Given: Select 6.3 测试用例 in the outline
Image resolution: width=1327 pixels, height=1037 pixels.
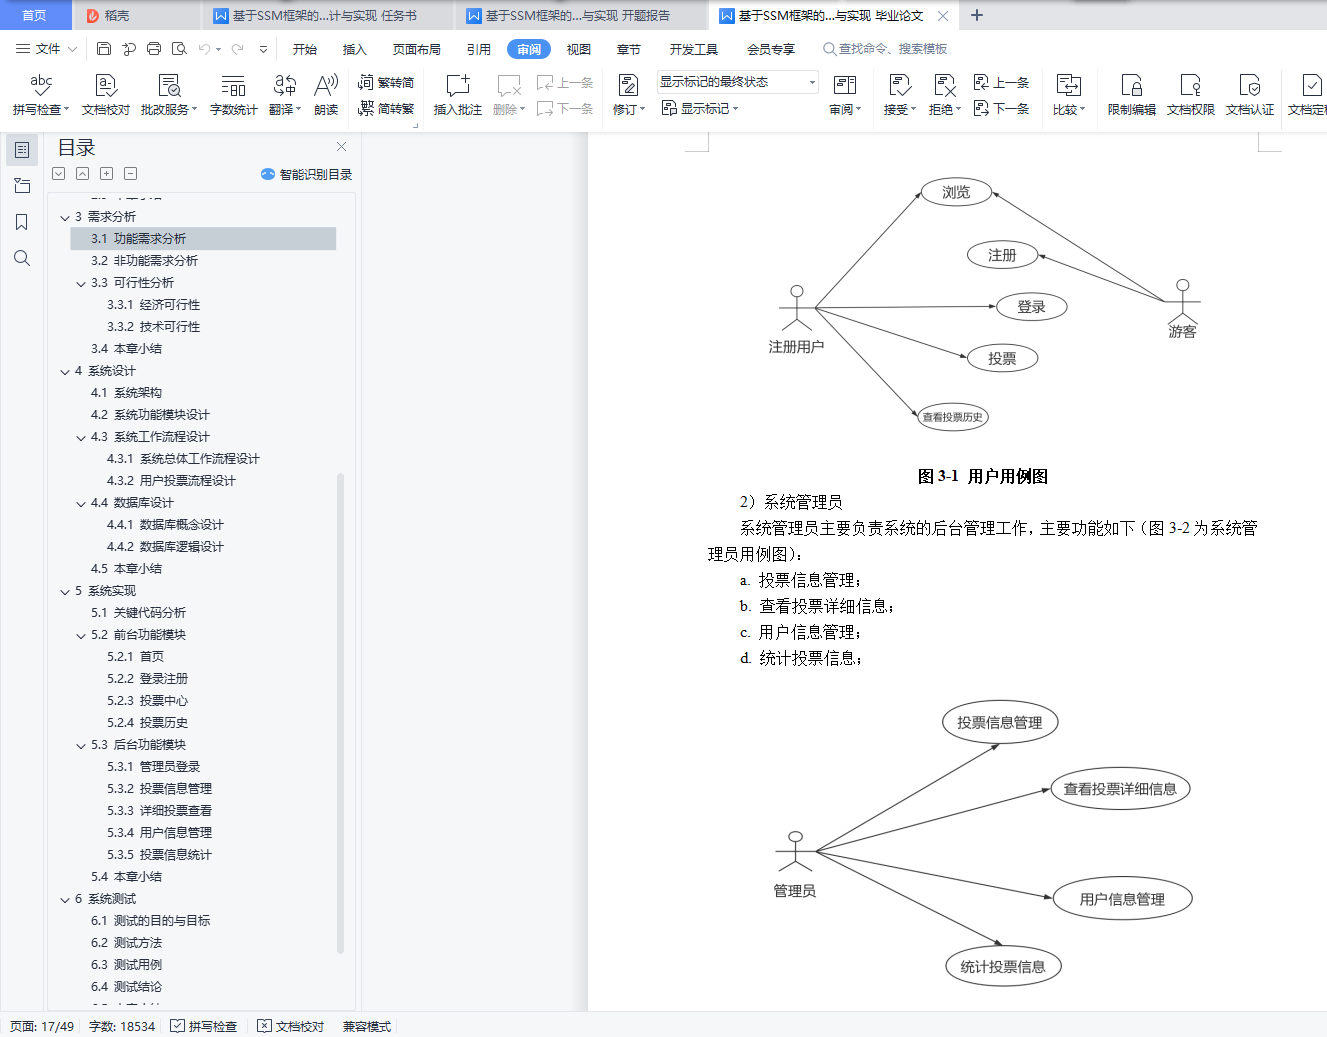Looking at the screenshot, I should [126, 965].
